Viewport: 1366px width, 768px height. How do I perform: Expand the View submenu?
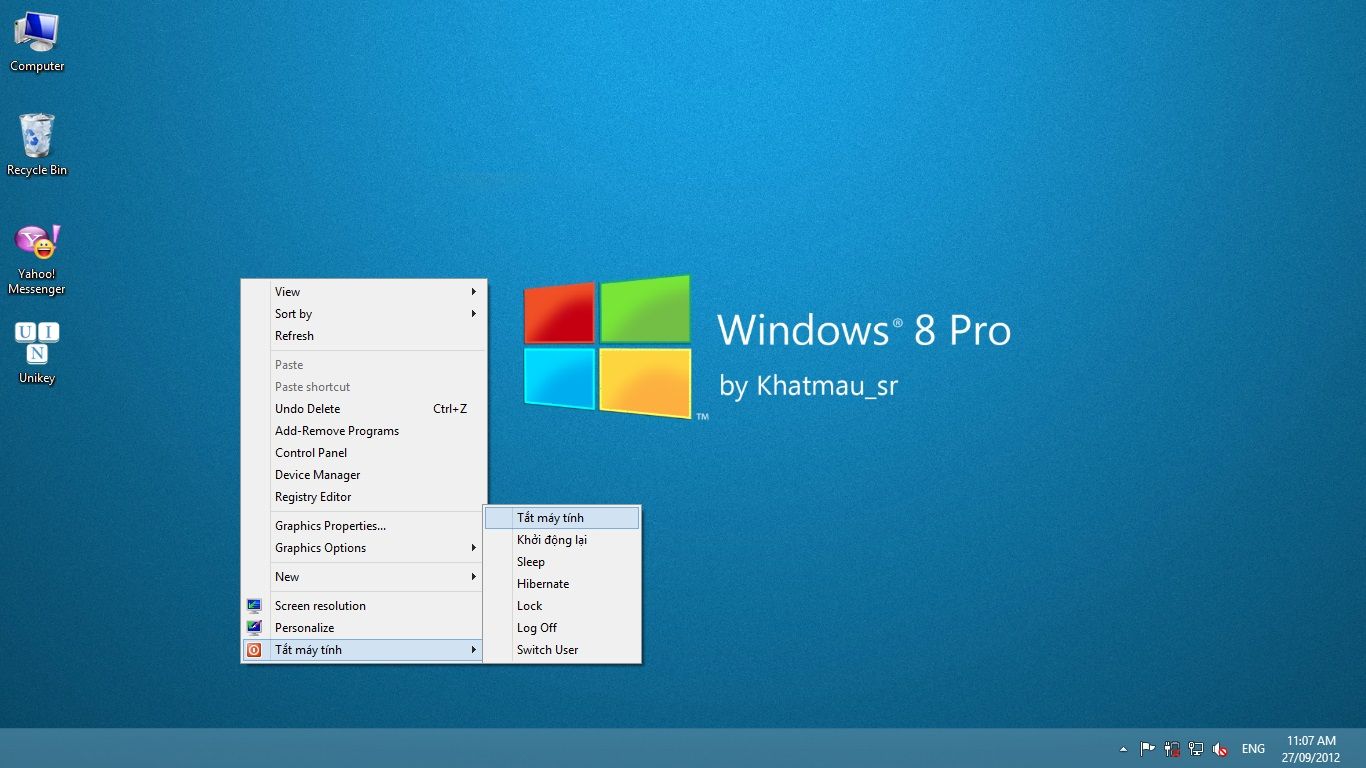(x=364, y=292)
